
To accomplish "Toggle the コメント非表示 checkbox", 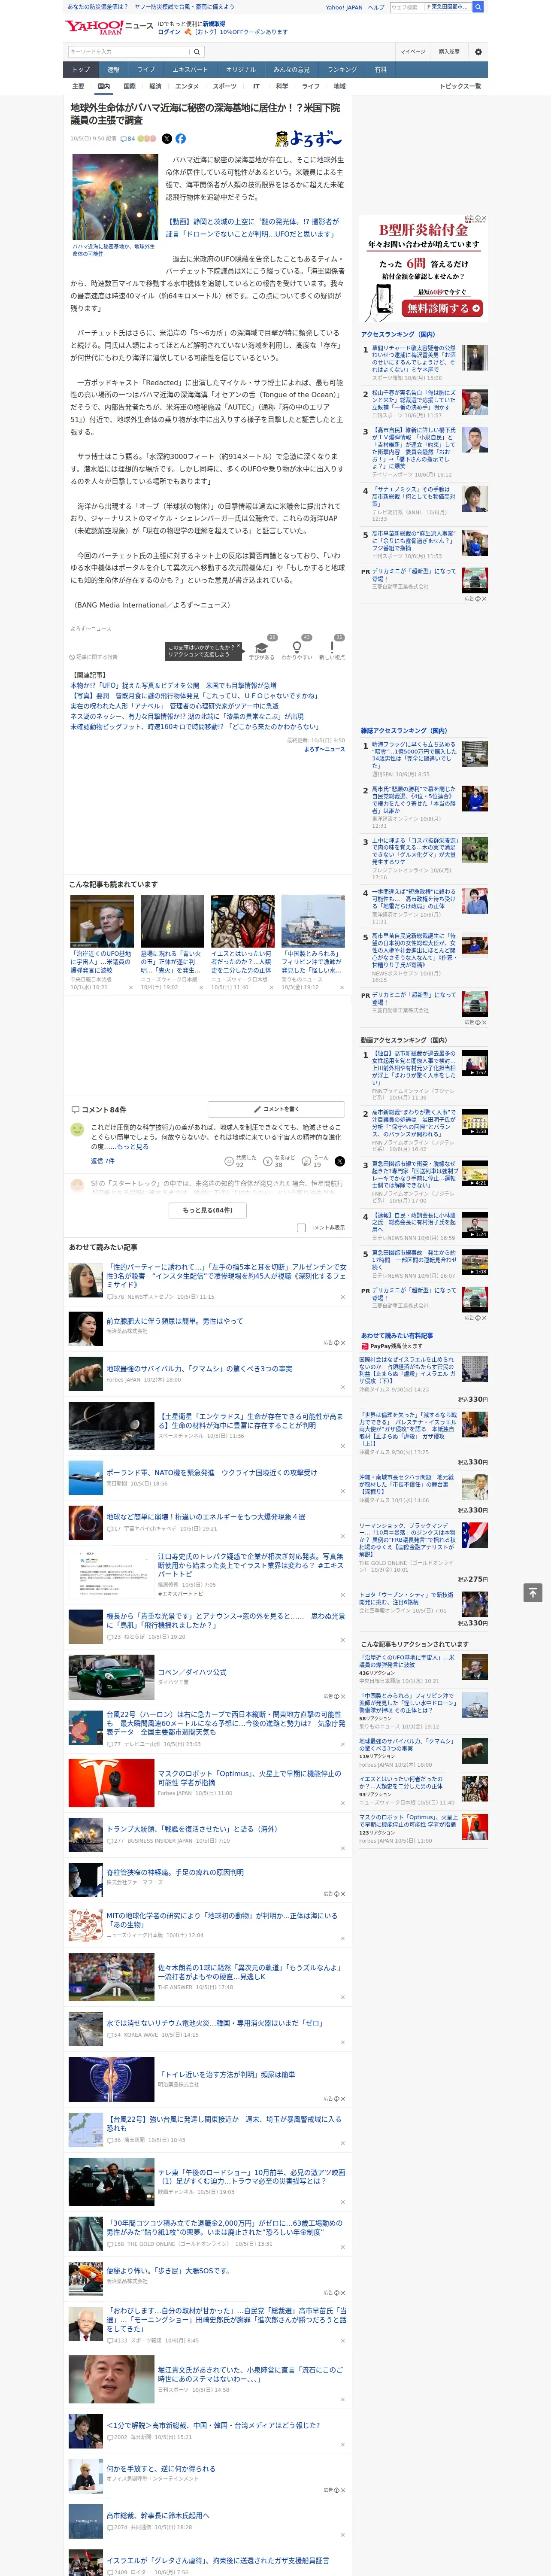I will click(301, 1227).
